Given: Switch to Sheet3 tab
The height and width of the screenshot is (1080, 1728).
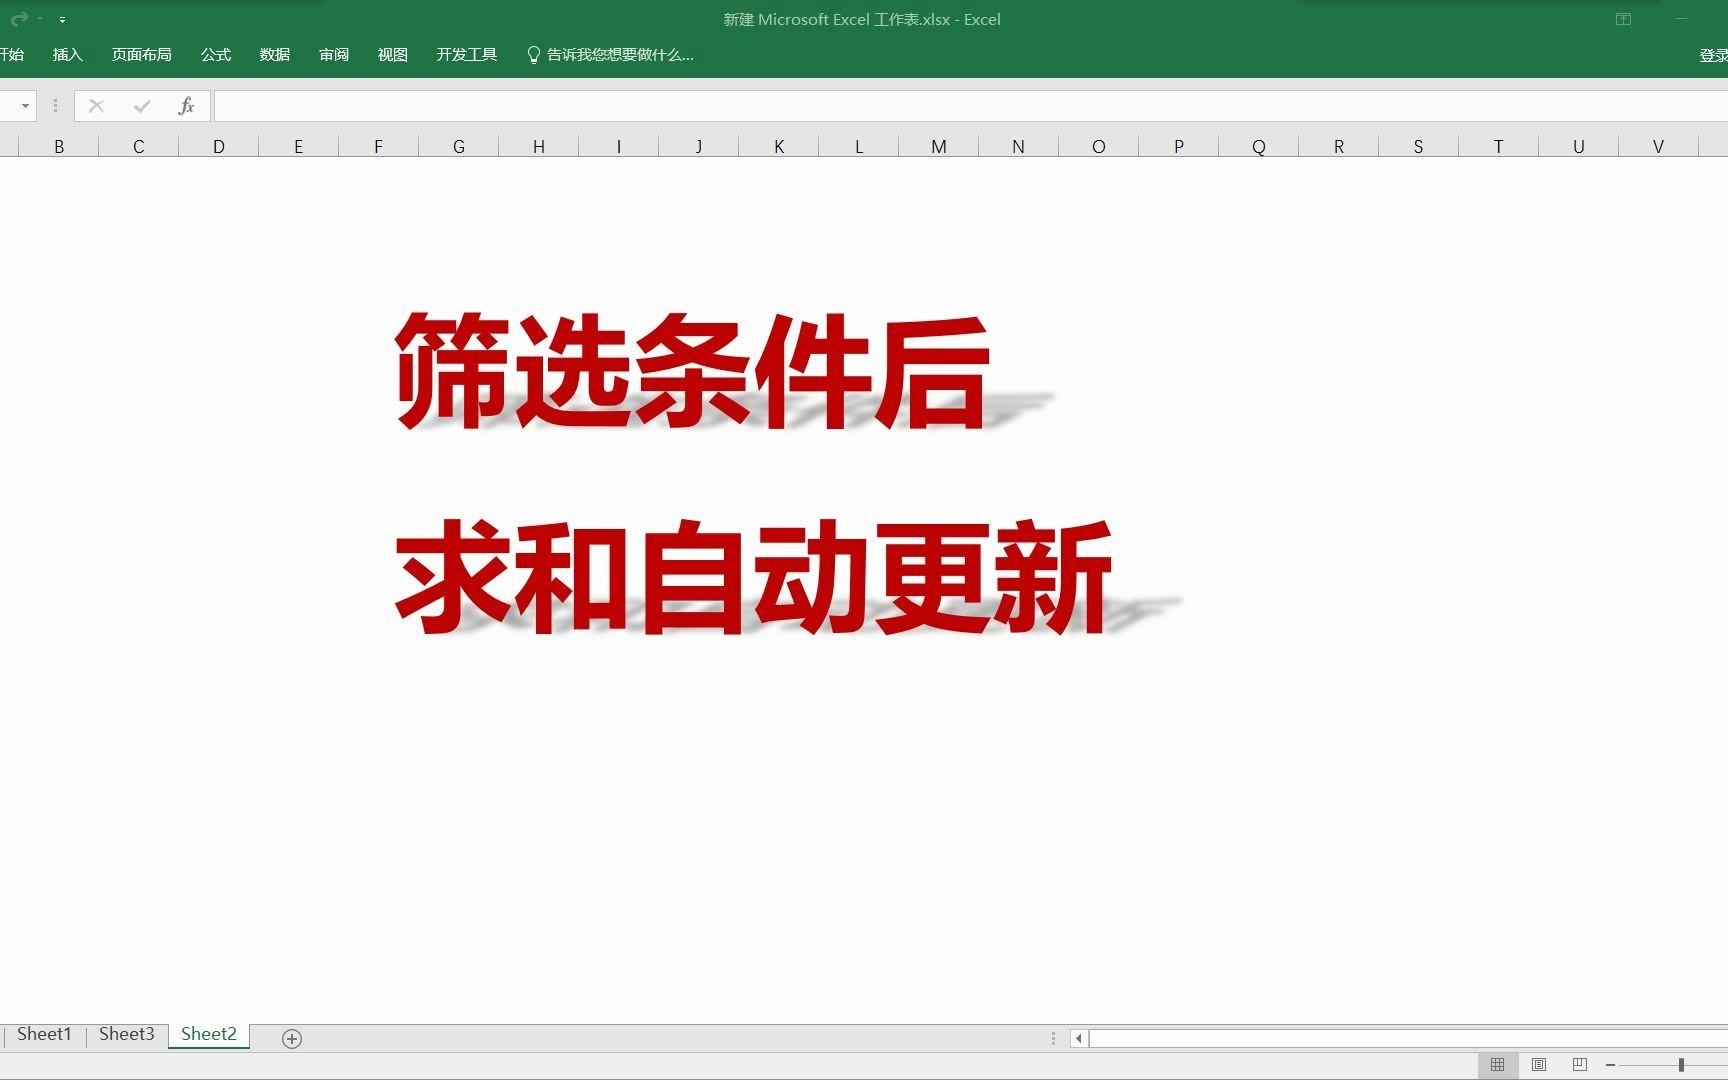Looking at the screenshot, I should point(127,1035).
